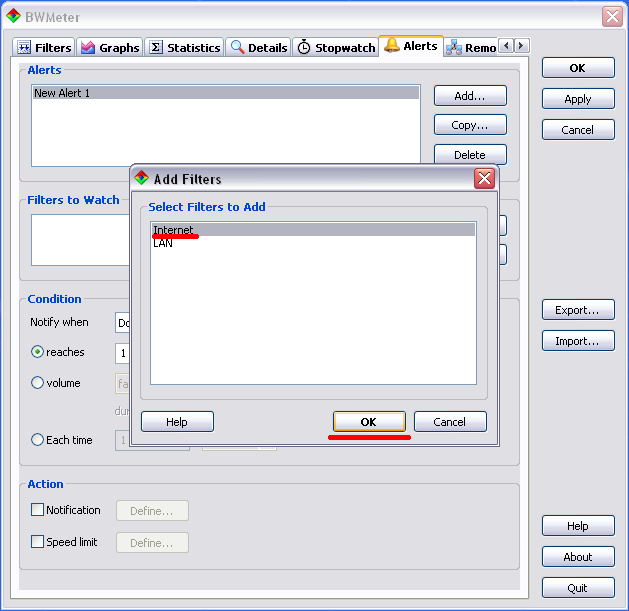Screen dimensions: 629x611
Task: Select the LAN filter entry
Action: 163,243
